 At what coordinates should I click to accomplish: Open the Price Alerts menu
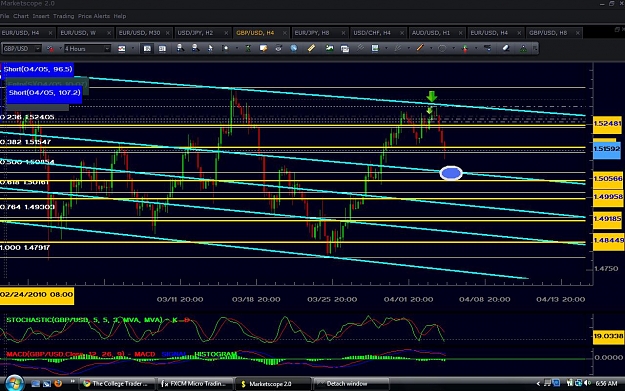(94, 16)
